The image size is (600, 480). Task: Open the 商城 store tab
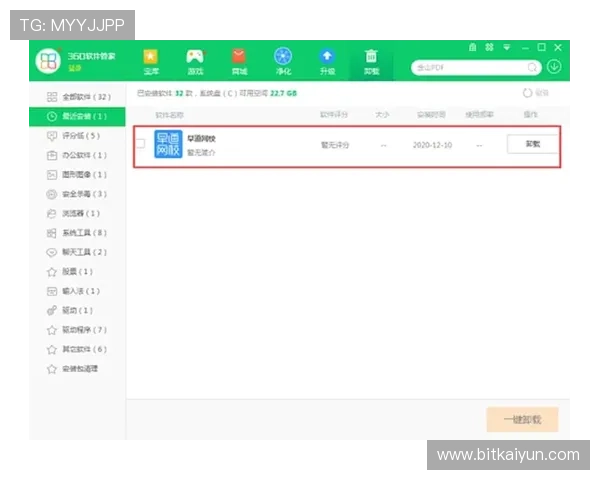pyautogui.click(x=239, y=61)
